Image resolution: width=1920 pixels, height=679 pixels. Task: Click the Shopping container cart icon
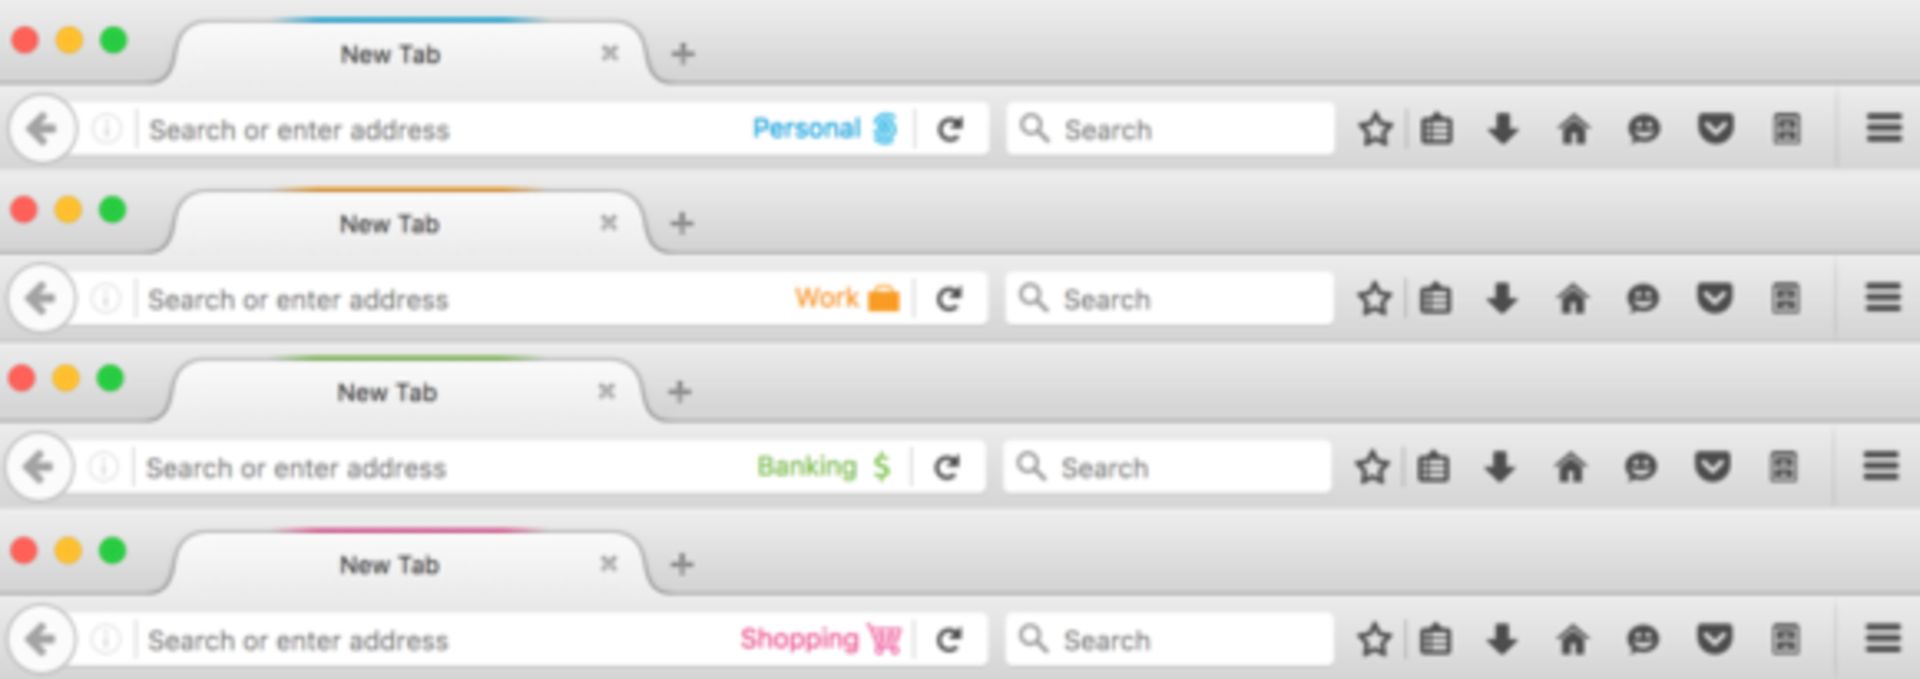point(884,639)
